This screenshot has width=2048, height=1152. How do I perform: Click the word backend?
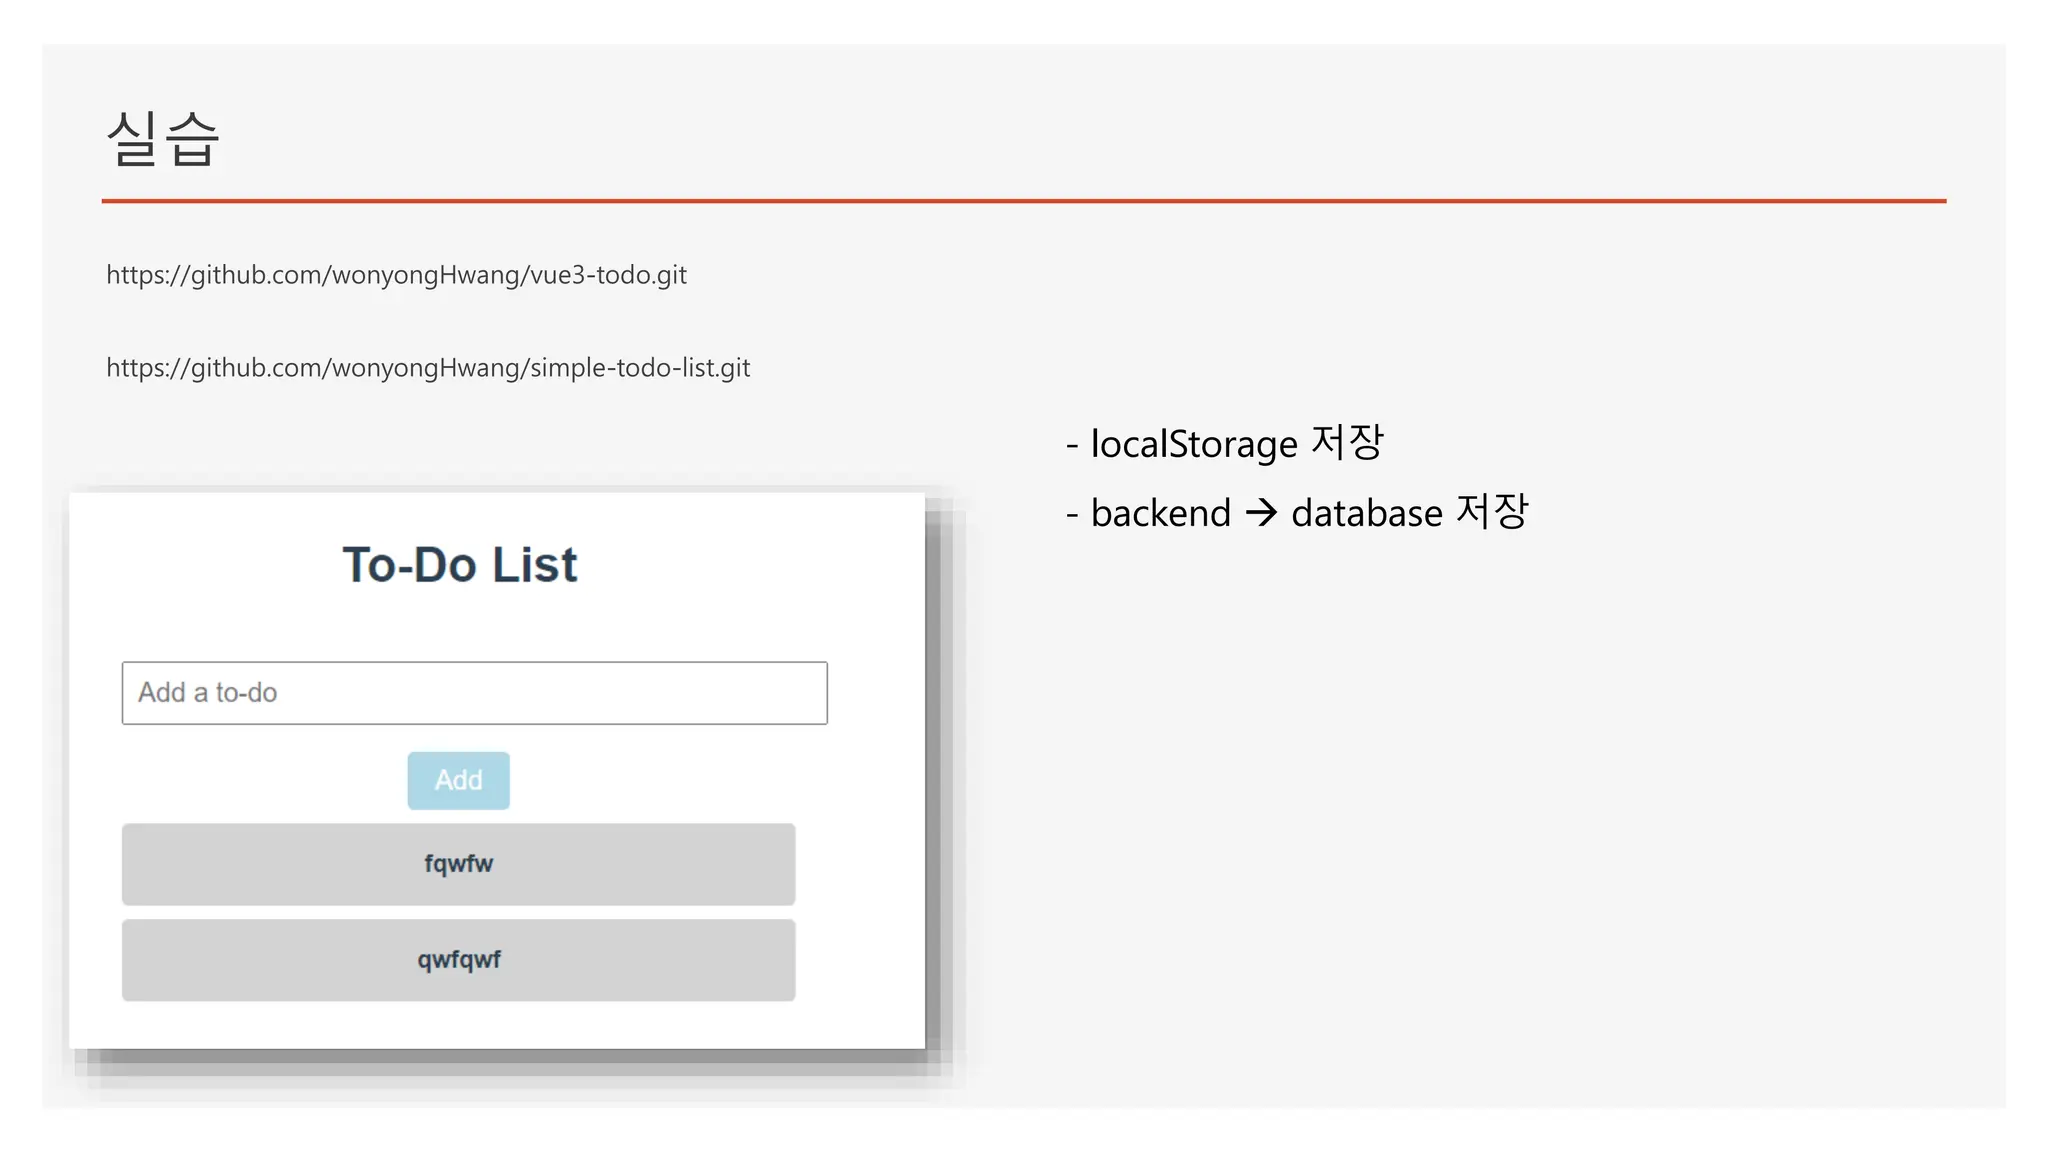[1160, 513]
